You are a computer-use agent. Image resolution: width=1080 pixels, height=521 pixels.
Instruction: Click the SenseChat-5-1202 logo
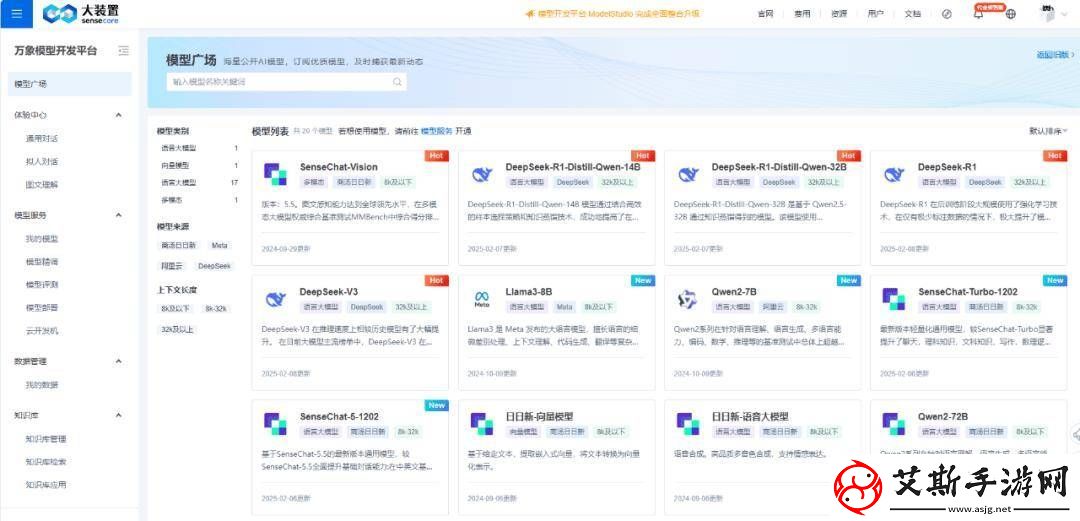coord(276,424)
